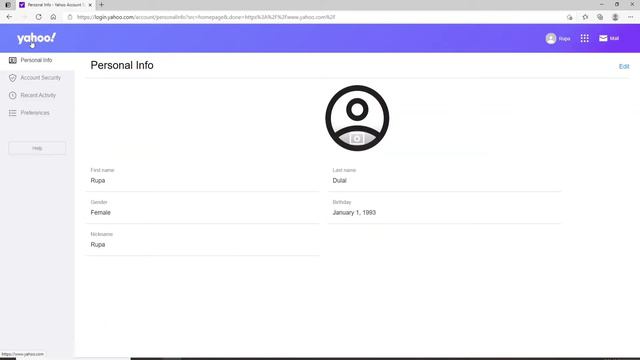The height and width of the screenshot is (360, 640).
Task: Open the browser settings ellipsis menu
Action: tap(631, 17)
